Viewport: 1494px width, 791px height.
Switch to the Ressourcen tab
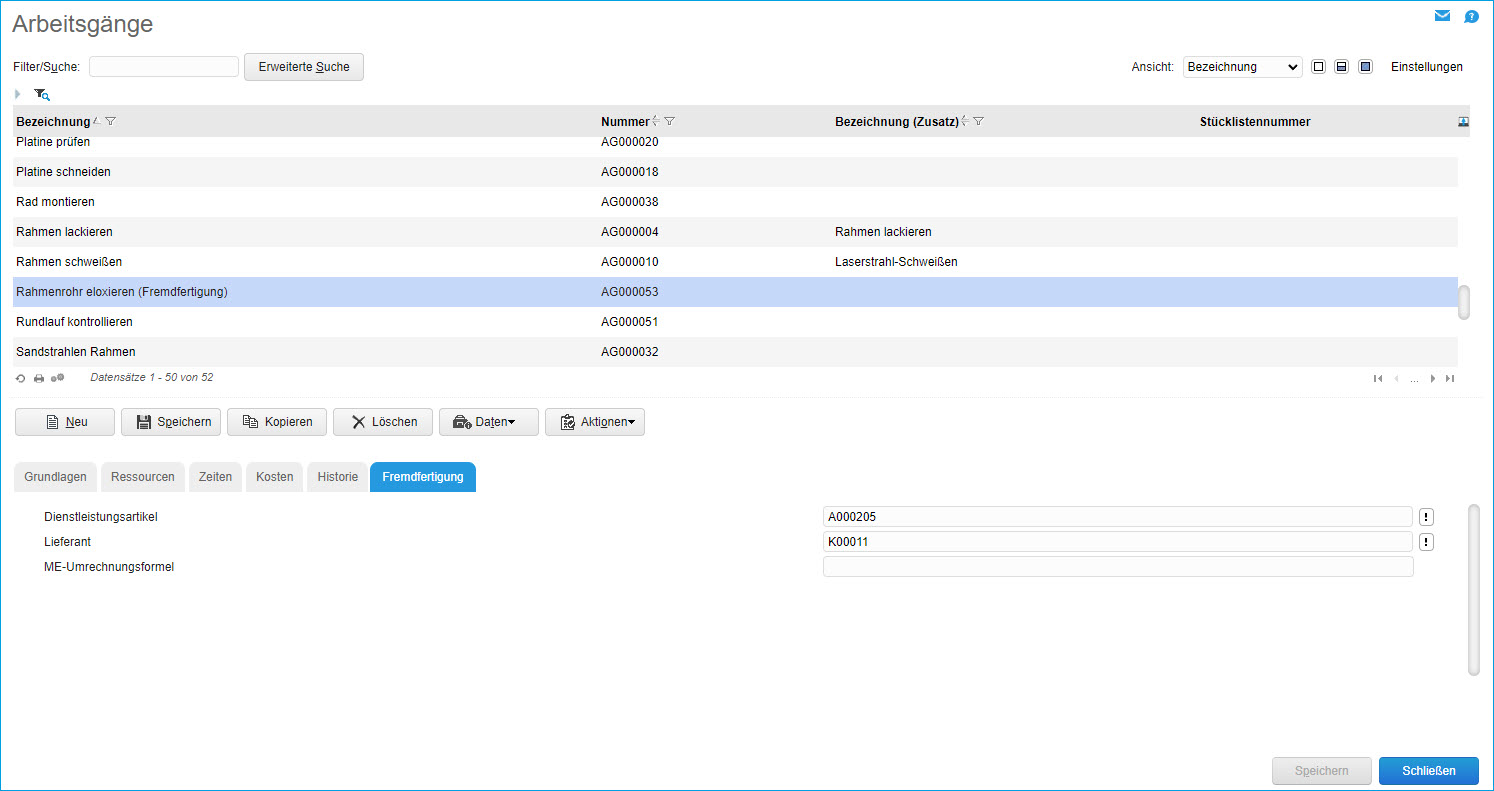[143, 477]
